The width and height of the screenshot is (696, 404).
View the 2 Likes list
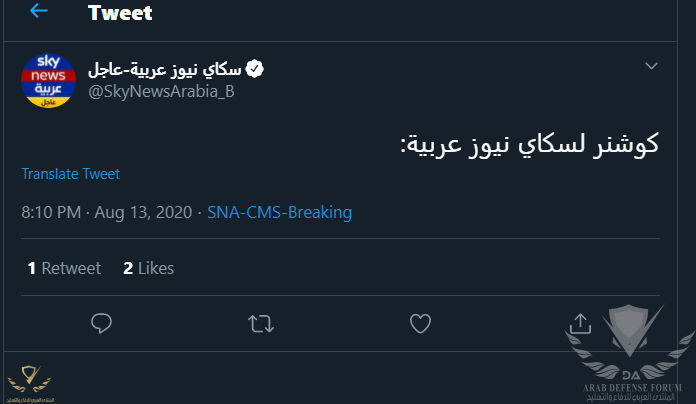coord(149,268)
